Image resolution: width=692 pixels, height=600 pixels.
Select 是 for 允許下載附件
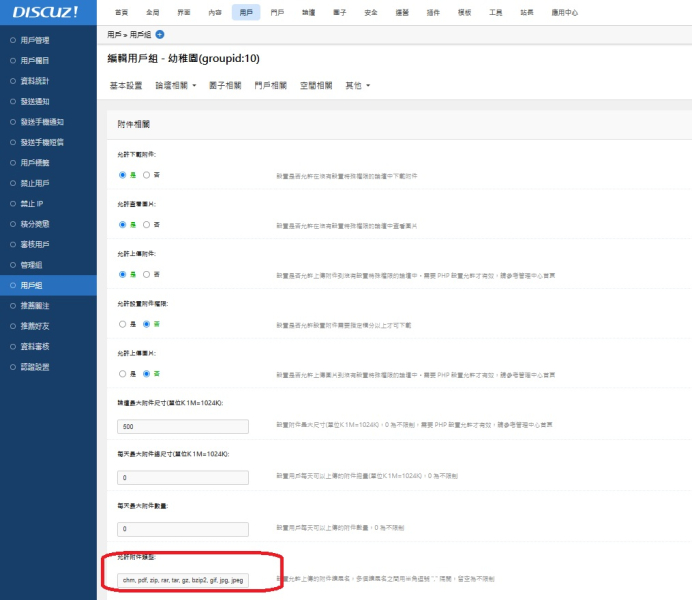(x=123, y=175)
